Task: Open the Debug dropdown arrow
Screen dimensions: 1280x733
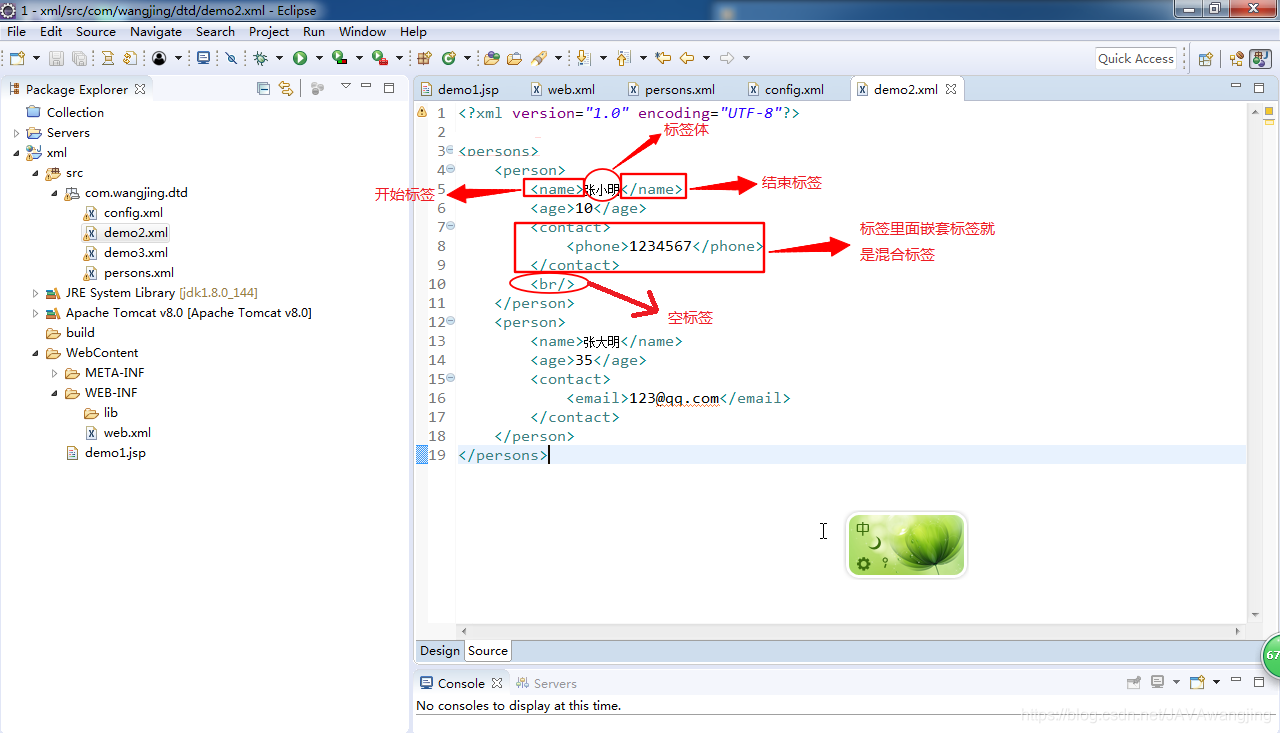Action: (x=279, y=58)
